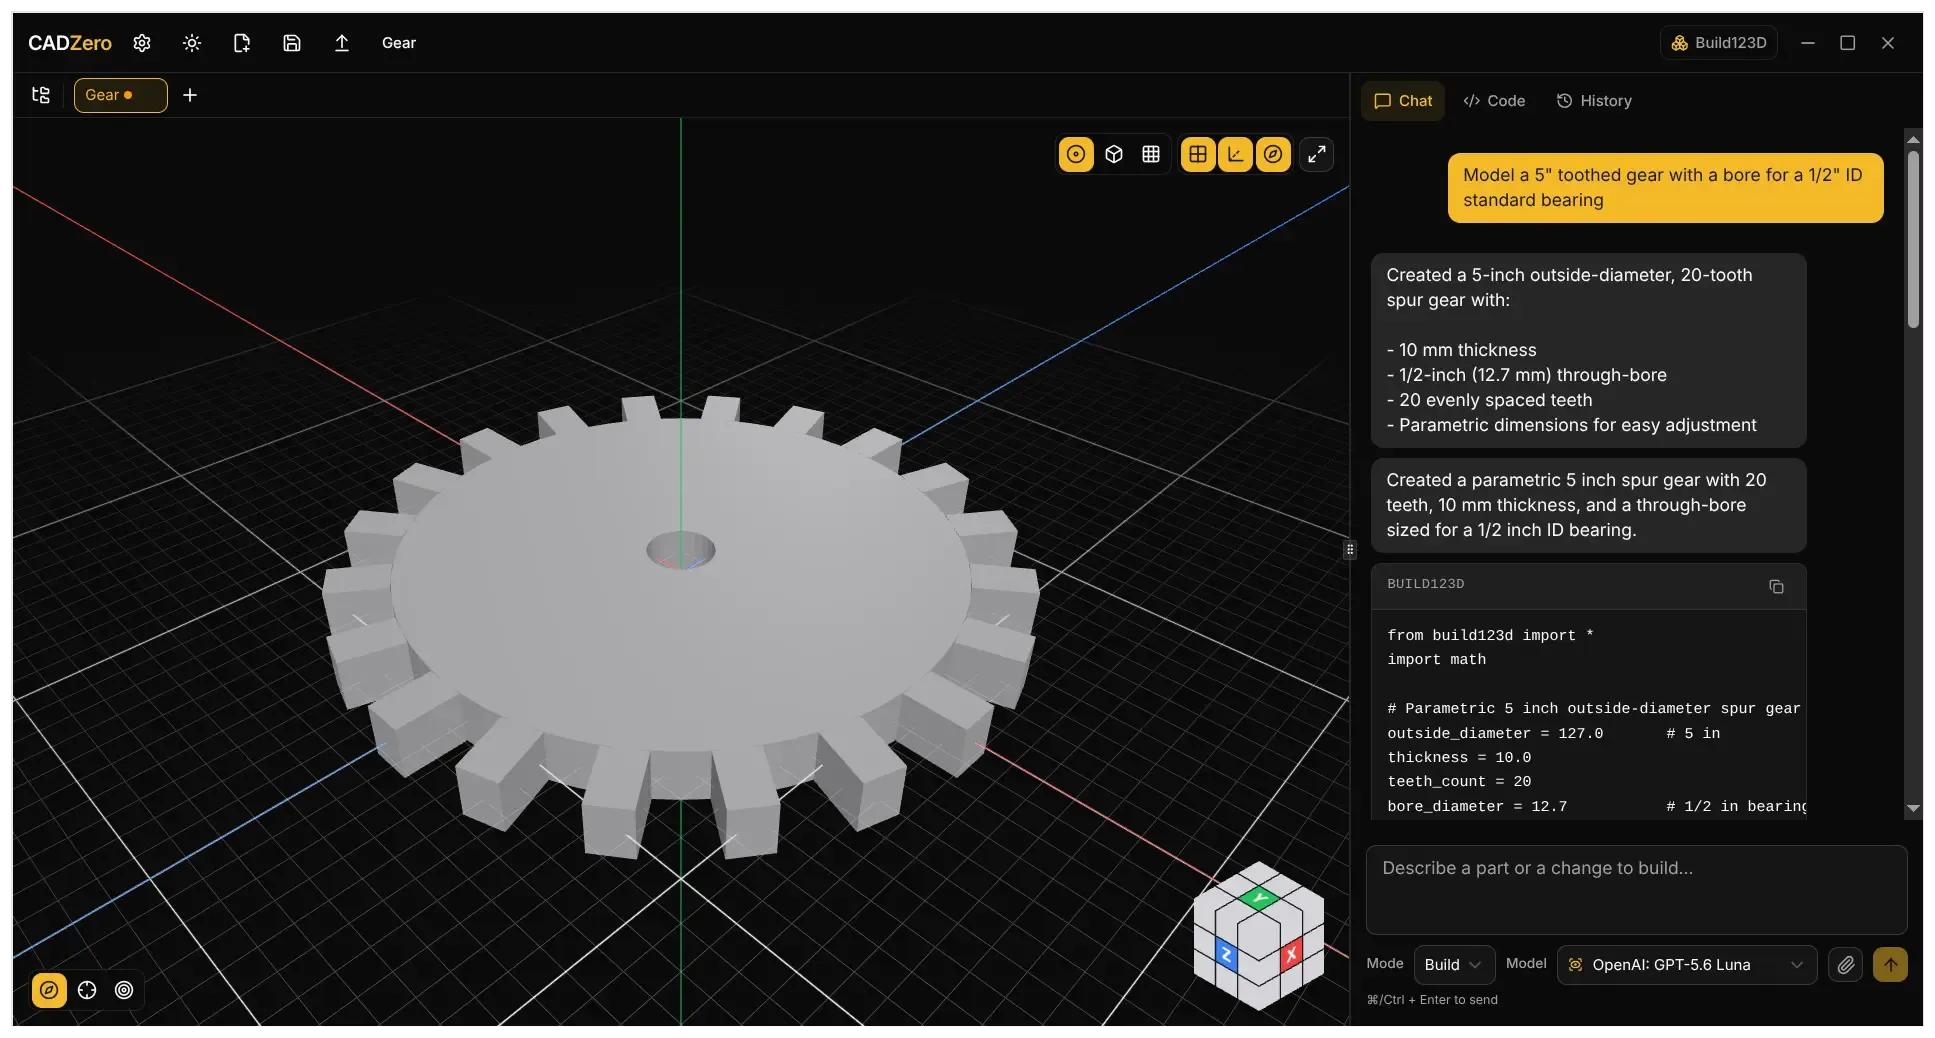Open the Mode dropdown set to Build
The image size is (1935, 1038).
click(1454, 965)
